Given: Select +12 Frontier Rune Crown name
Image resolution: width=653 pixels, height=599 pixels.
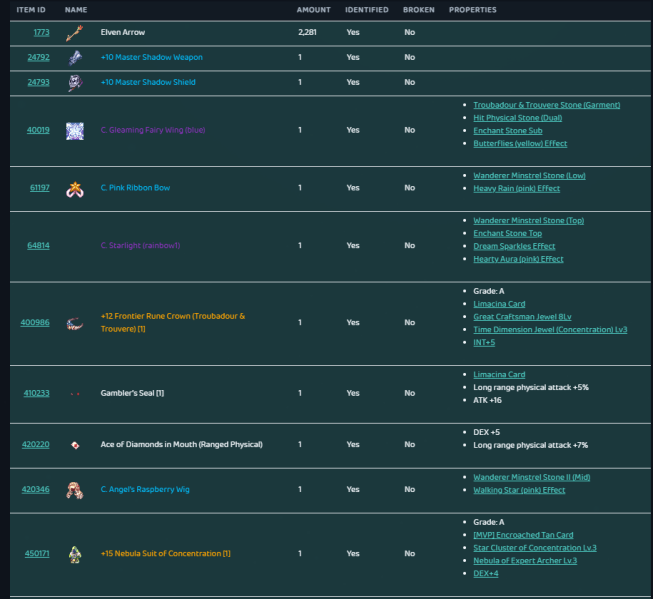Looking at the screenshot, I should tap(173, 323).
